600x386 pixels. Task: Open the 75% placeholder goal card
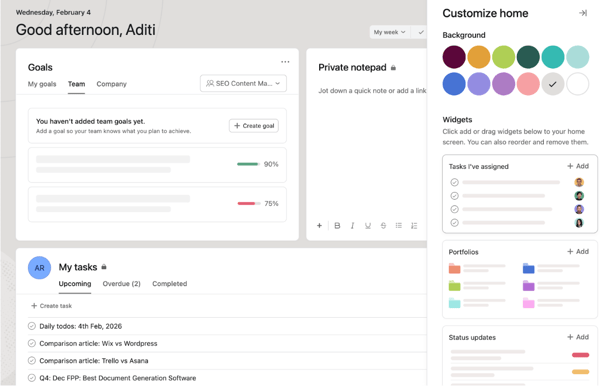pos(157,204)
